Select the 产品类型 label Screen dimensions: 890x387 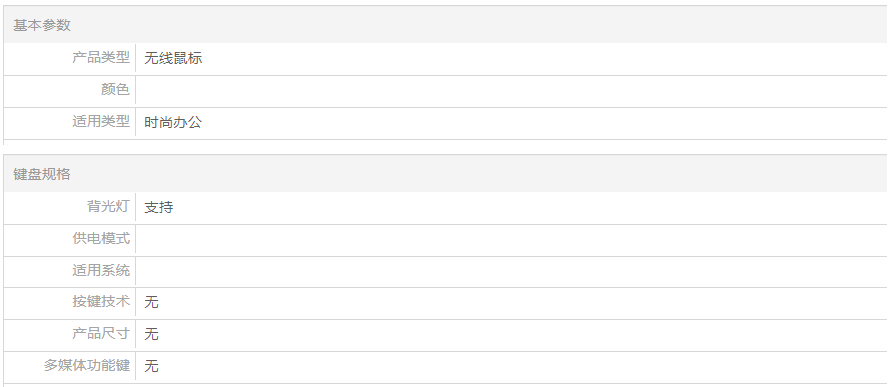(100, 58)
